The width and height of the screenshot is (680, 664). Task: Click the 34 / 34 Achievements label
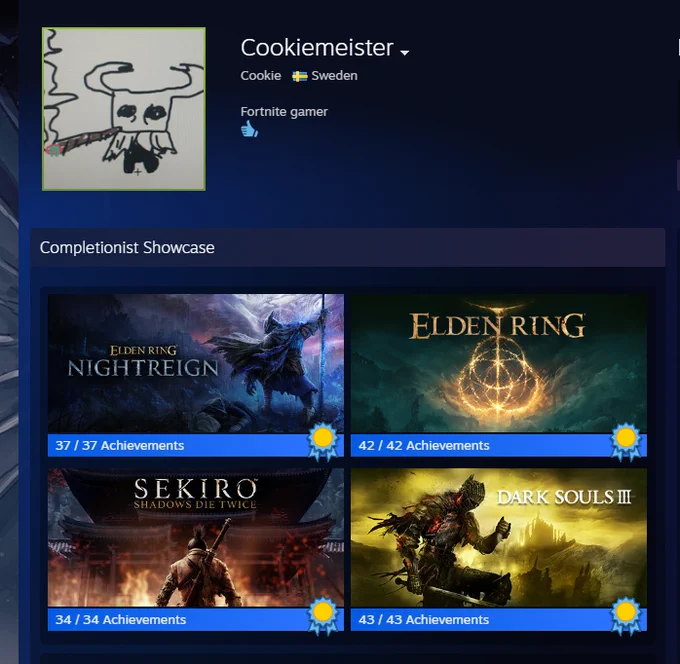(121, 619)
